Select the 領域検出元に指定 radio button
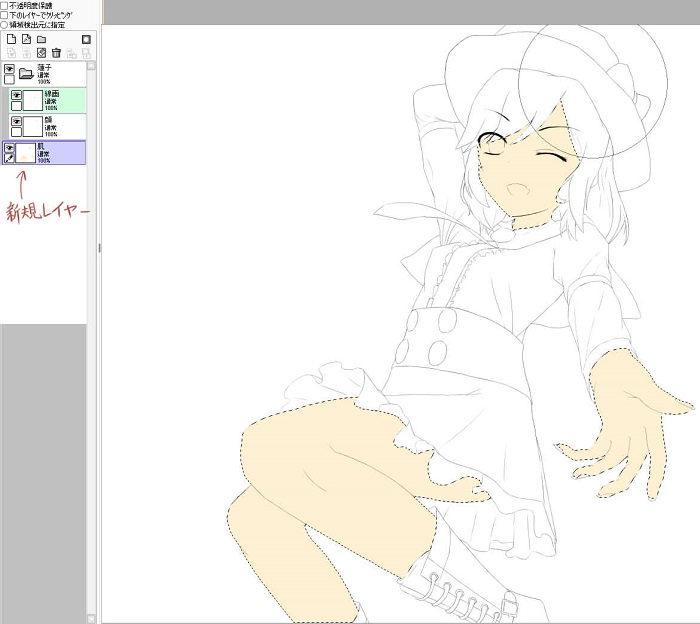This screenshot has width=700, height=624. pyautogui.click(x=4, y=25)
